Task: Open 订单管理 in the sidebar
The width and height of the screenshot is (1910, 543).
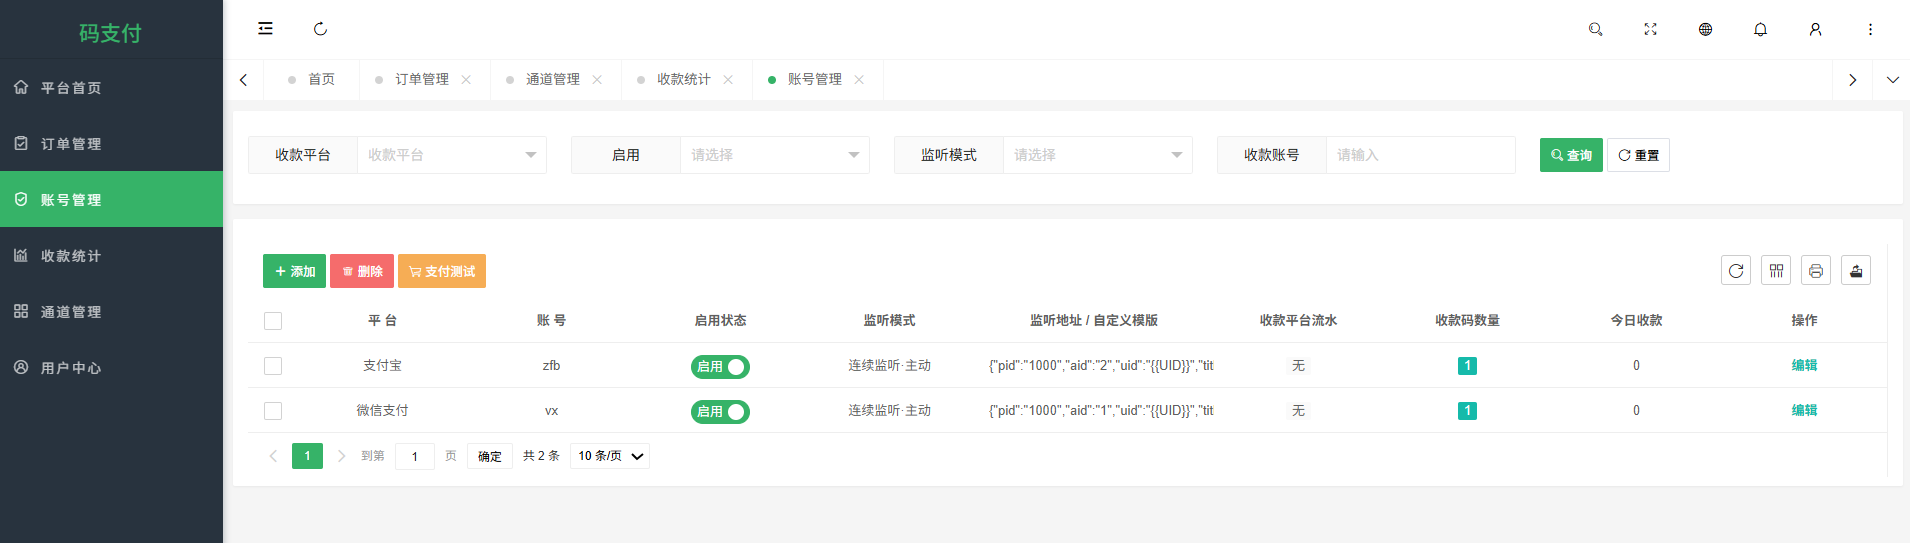Action: [x=111, y=143]
